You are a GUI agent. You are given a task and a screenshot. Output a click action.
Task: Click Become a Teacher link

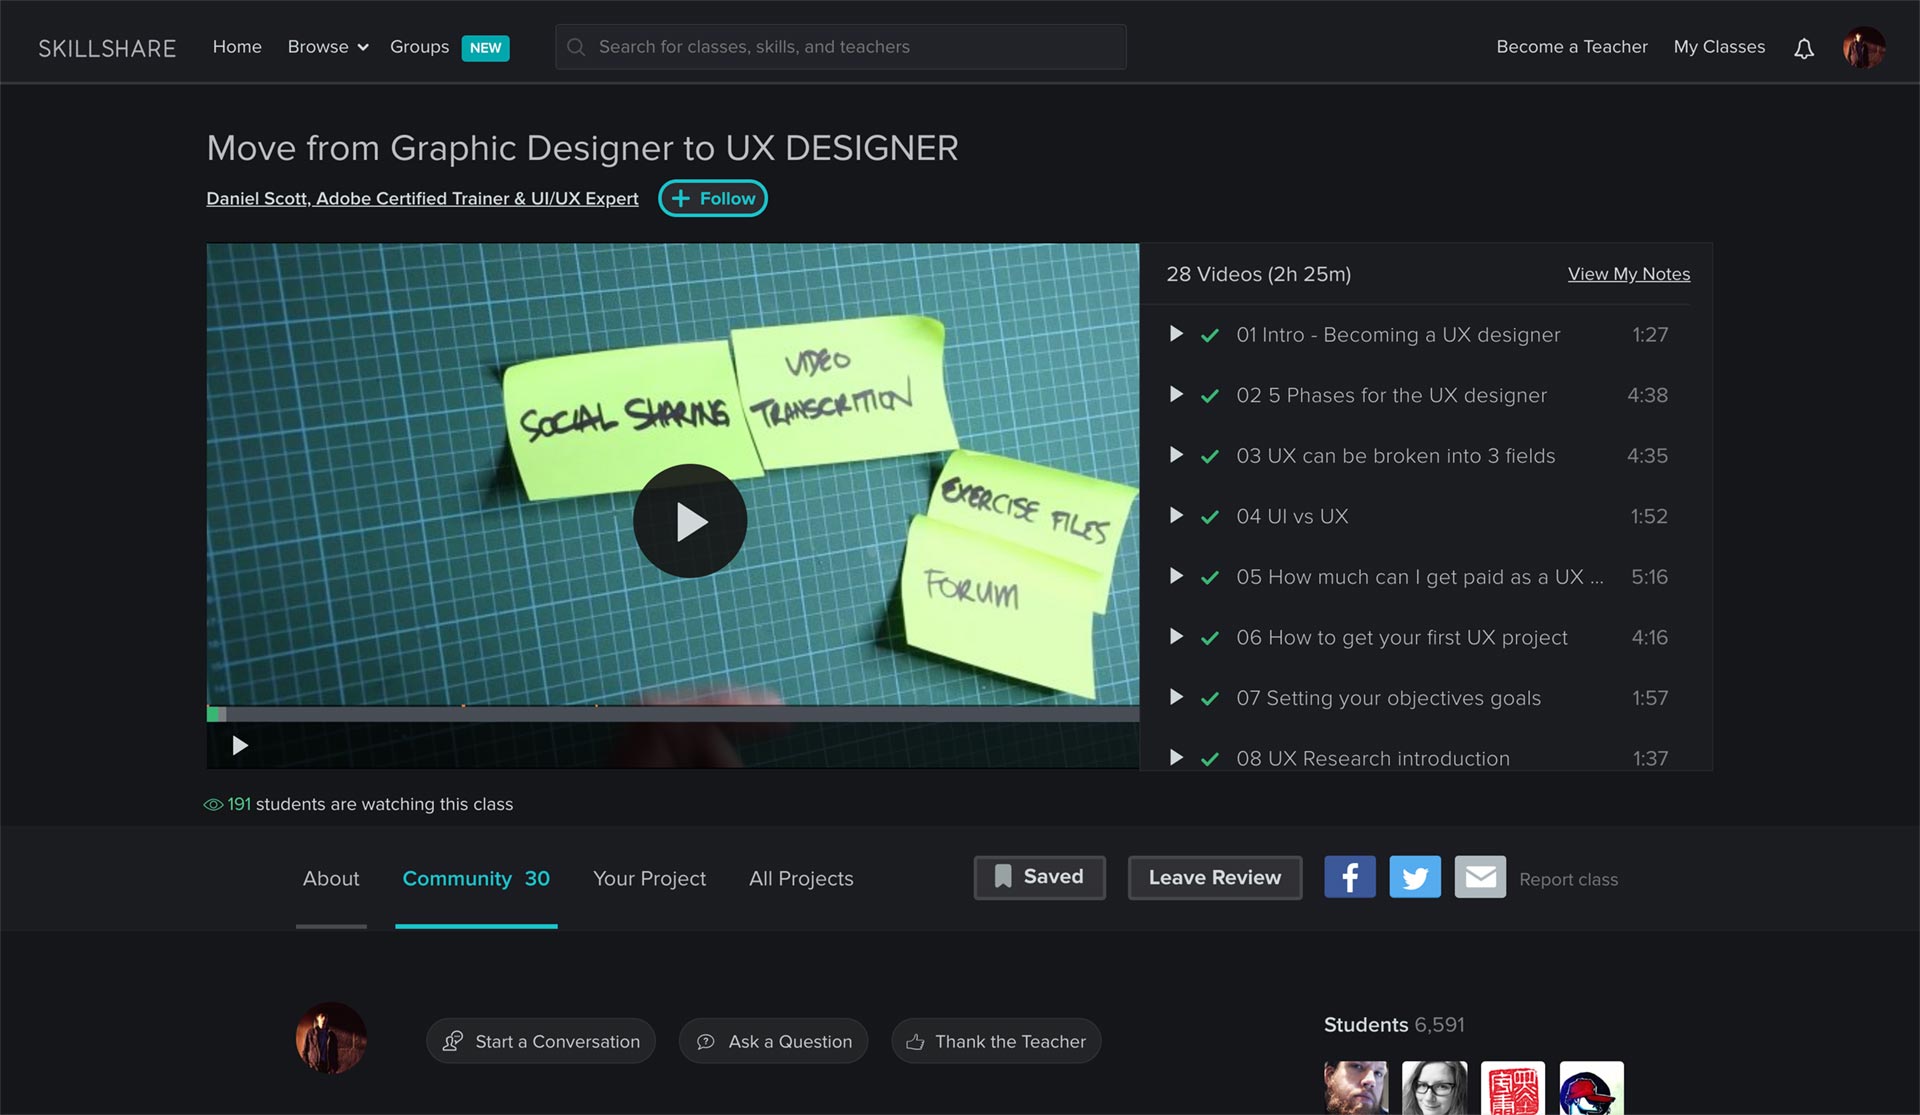point(1572,47)
